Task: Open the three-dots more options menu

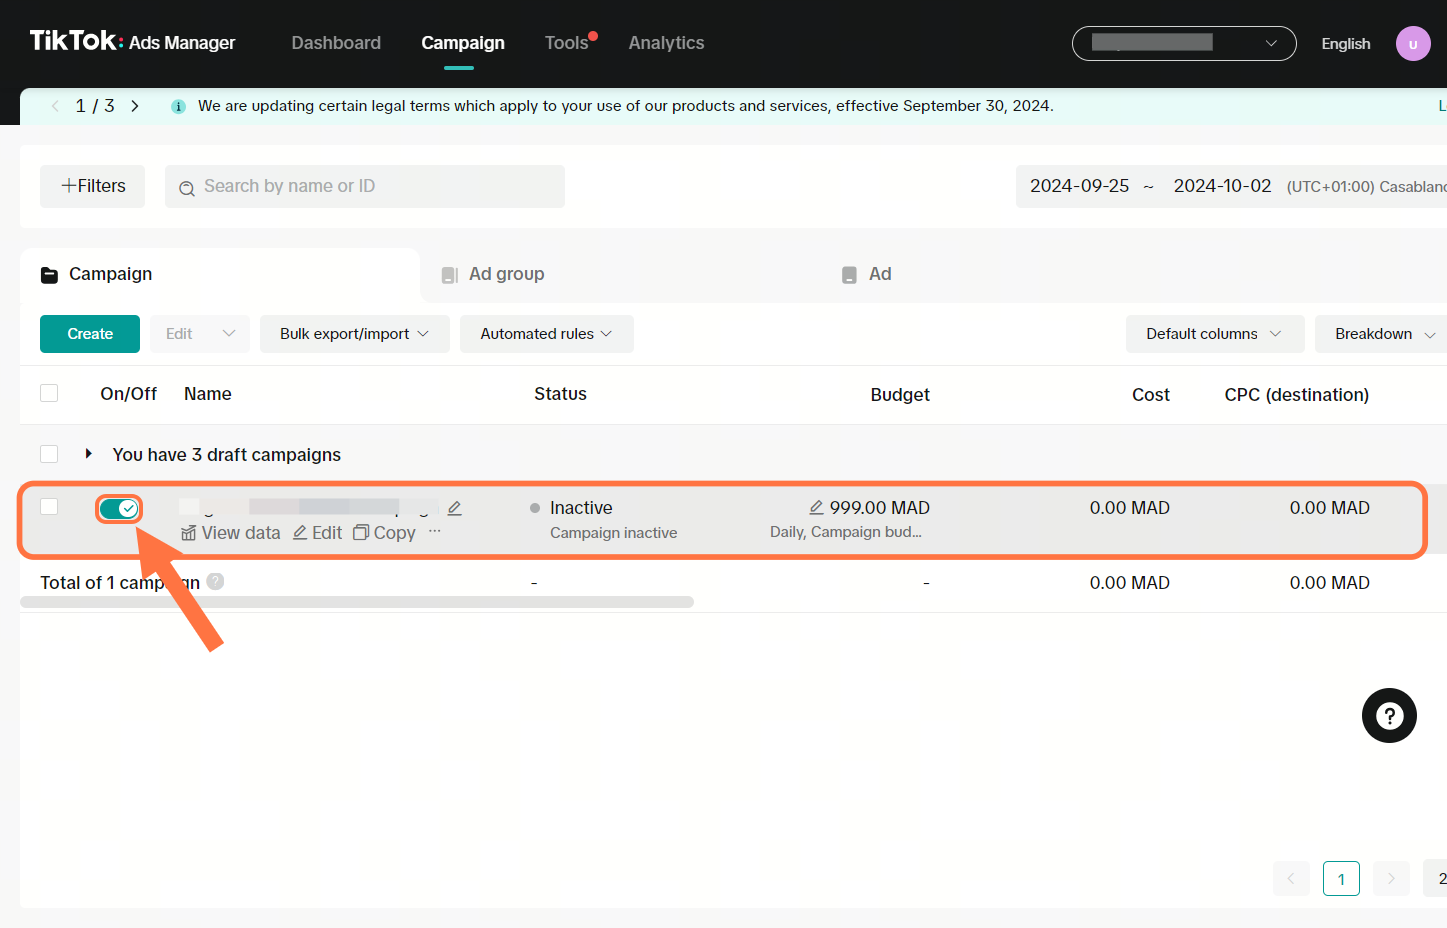Action: 434,532
